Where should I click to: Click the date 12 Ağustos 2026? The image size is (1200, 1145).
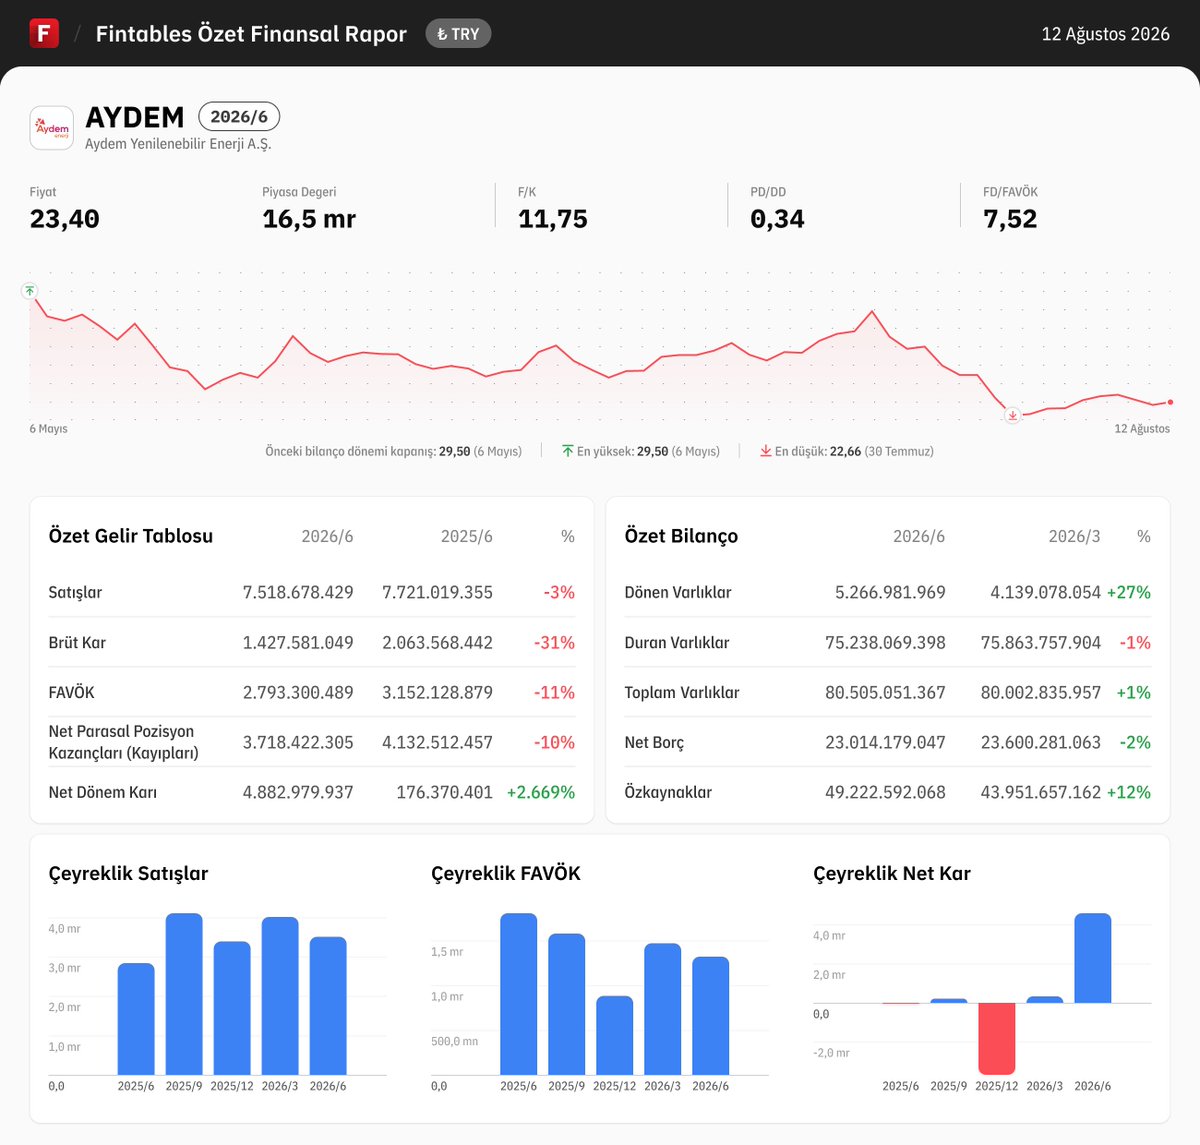[1105, 34]
